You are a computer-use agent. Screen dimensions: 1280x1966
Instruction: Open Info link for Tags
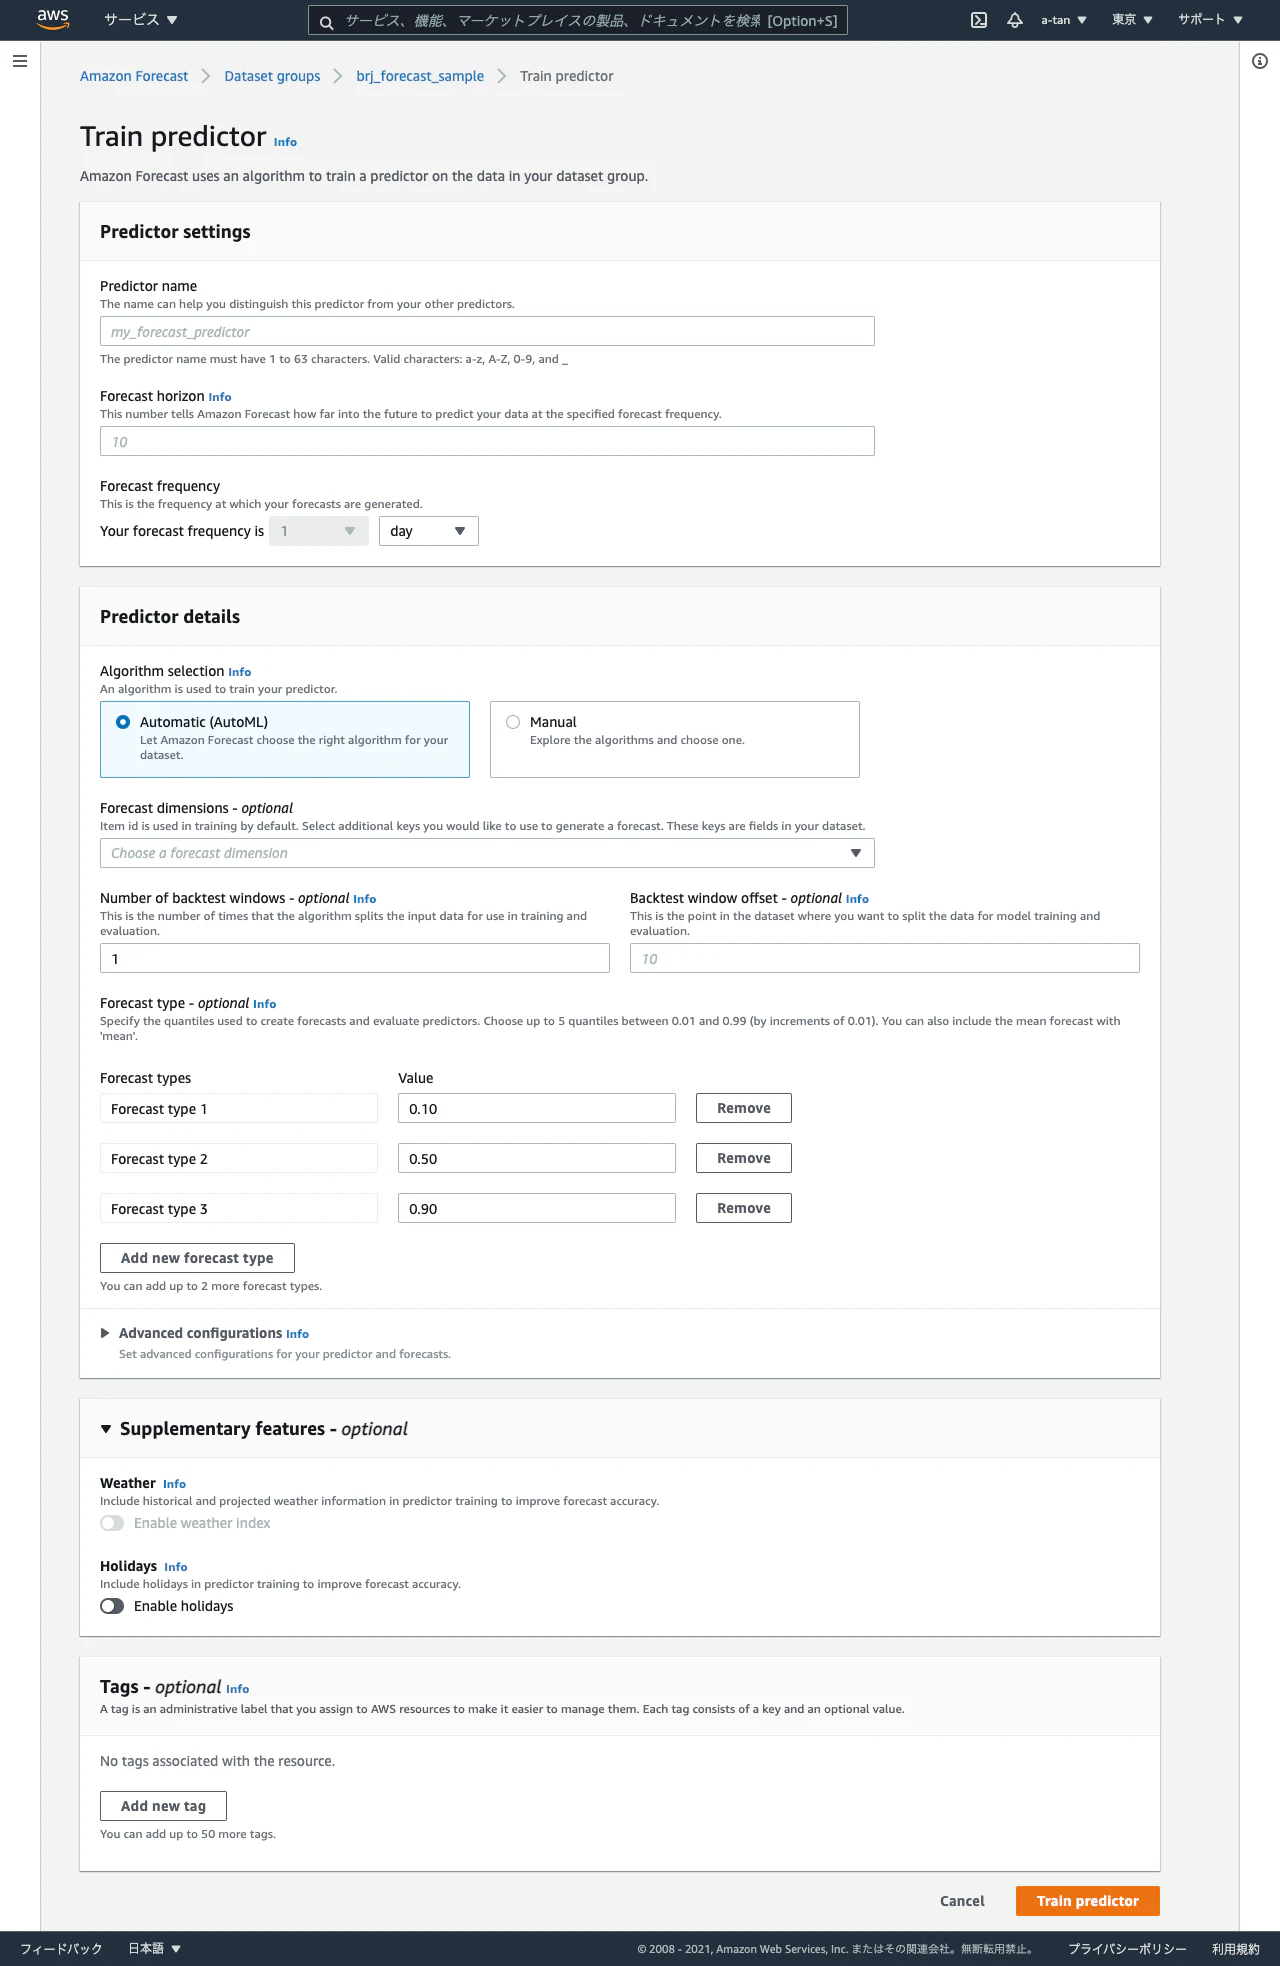click(x=238, y=1689)
